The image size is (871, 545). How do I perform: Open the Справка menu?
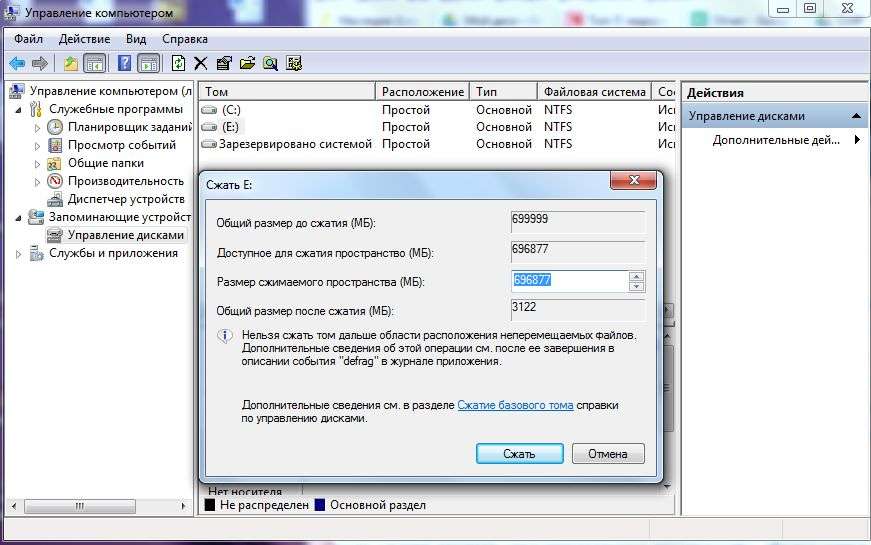tap(185, 39)
